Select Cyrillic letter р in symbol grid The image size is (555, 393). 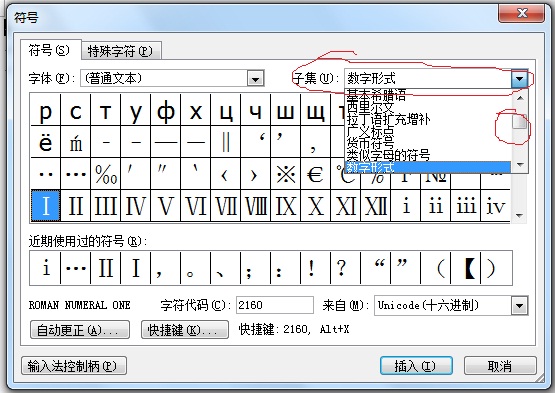[46, 110]
